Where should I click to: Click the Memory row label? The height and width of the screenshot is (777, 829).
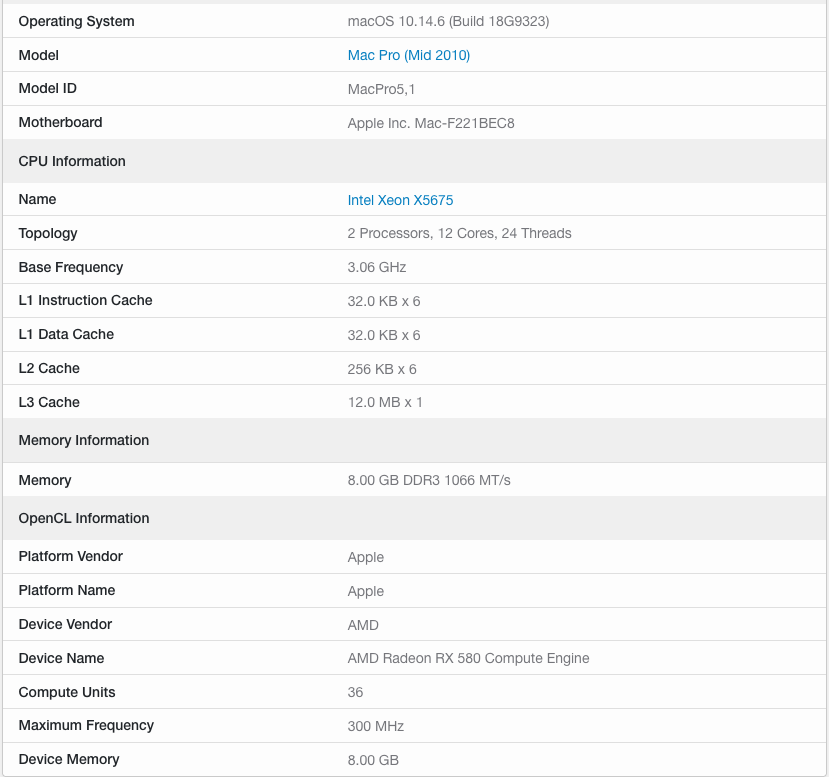click(45, 480)
